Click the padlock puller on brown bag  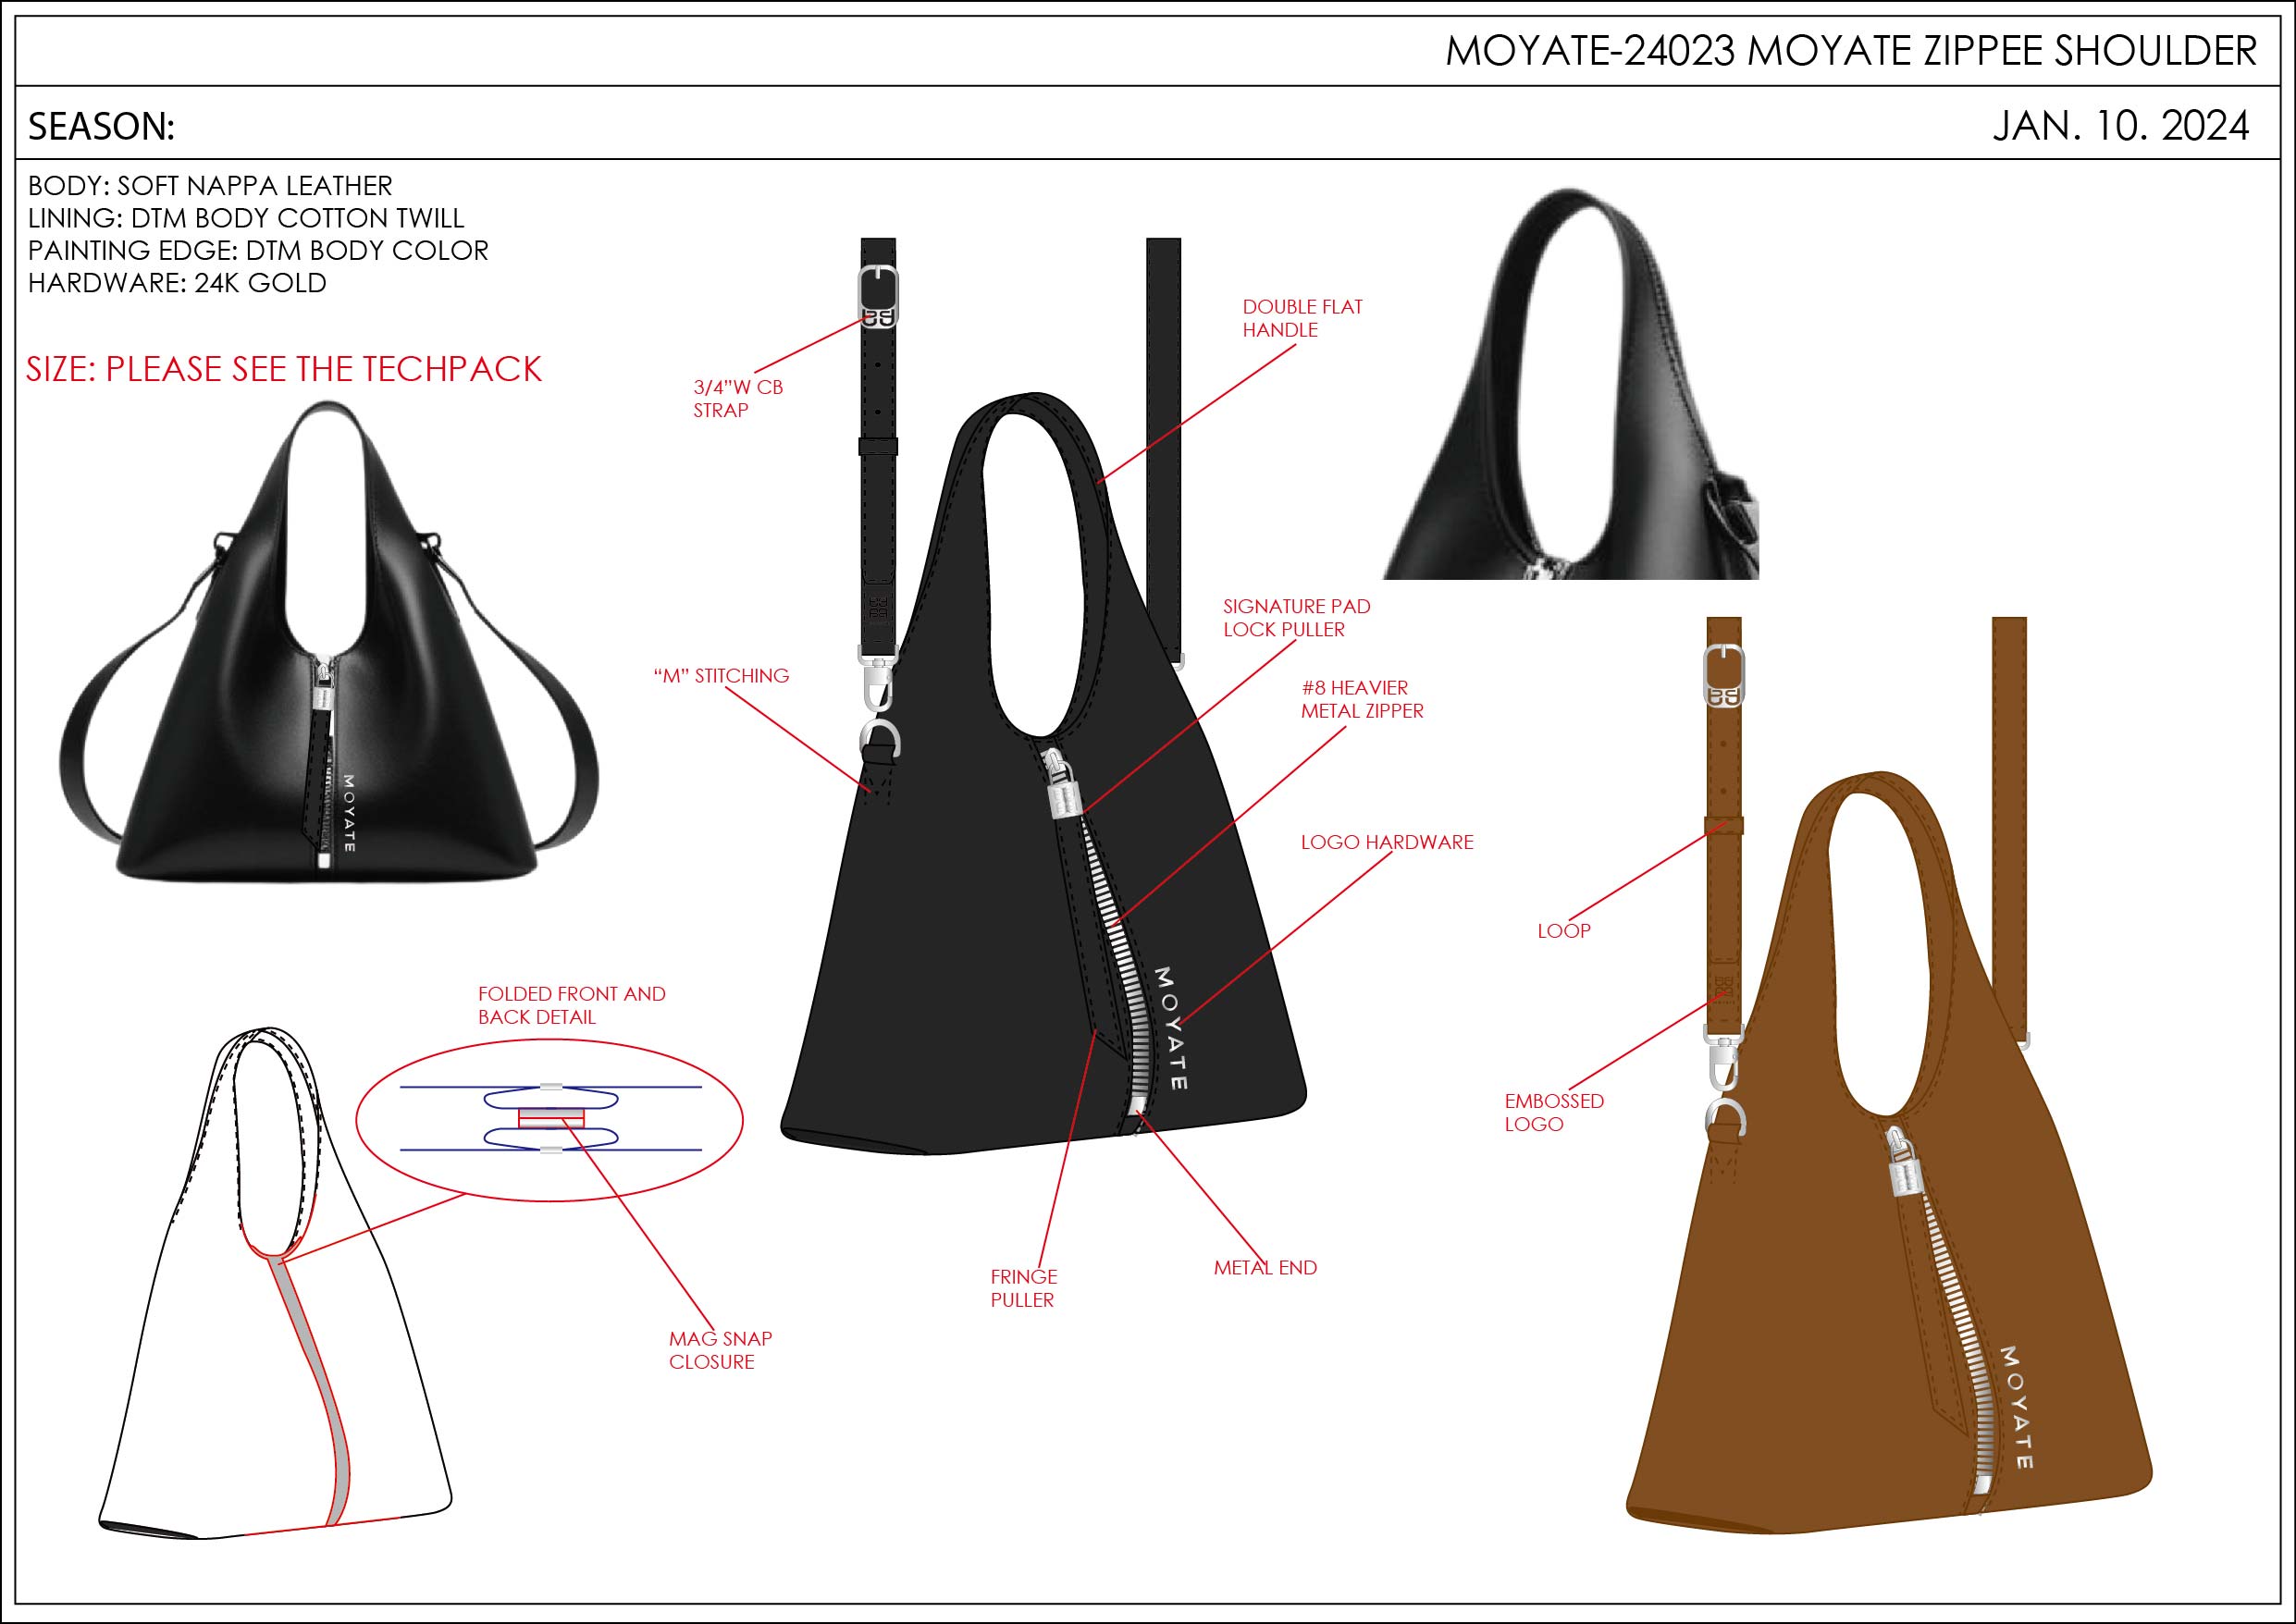click(x=1905, y=1165)
